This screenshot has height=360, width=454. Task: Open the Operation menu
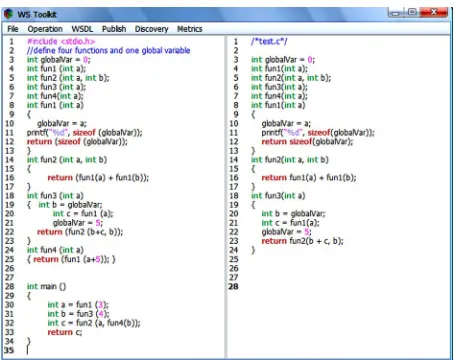pos(45,29)
